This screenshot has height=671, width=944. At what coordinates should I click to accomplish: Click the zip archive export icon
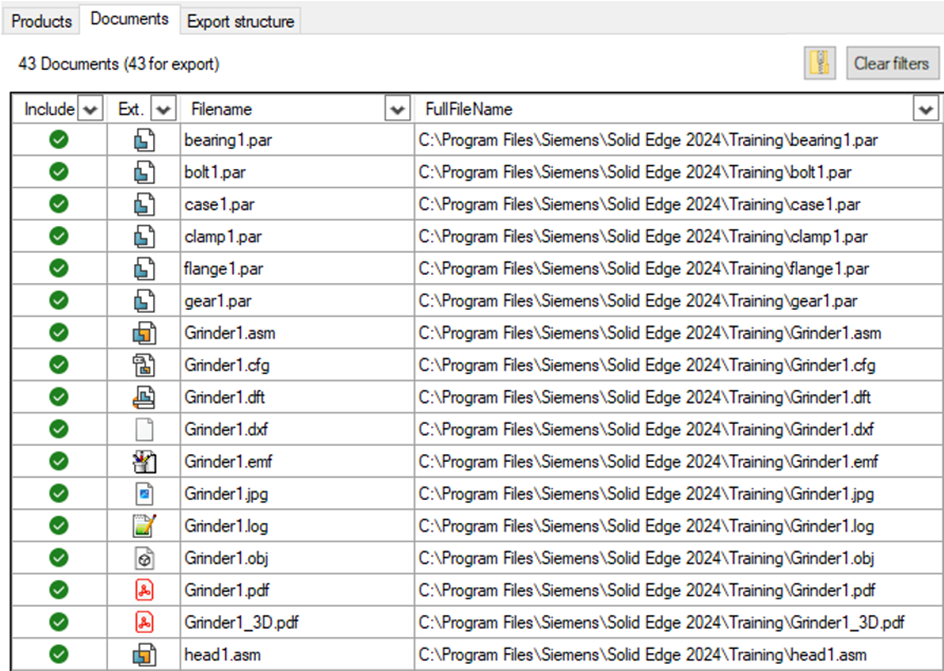pos(819,63)
